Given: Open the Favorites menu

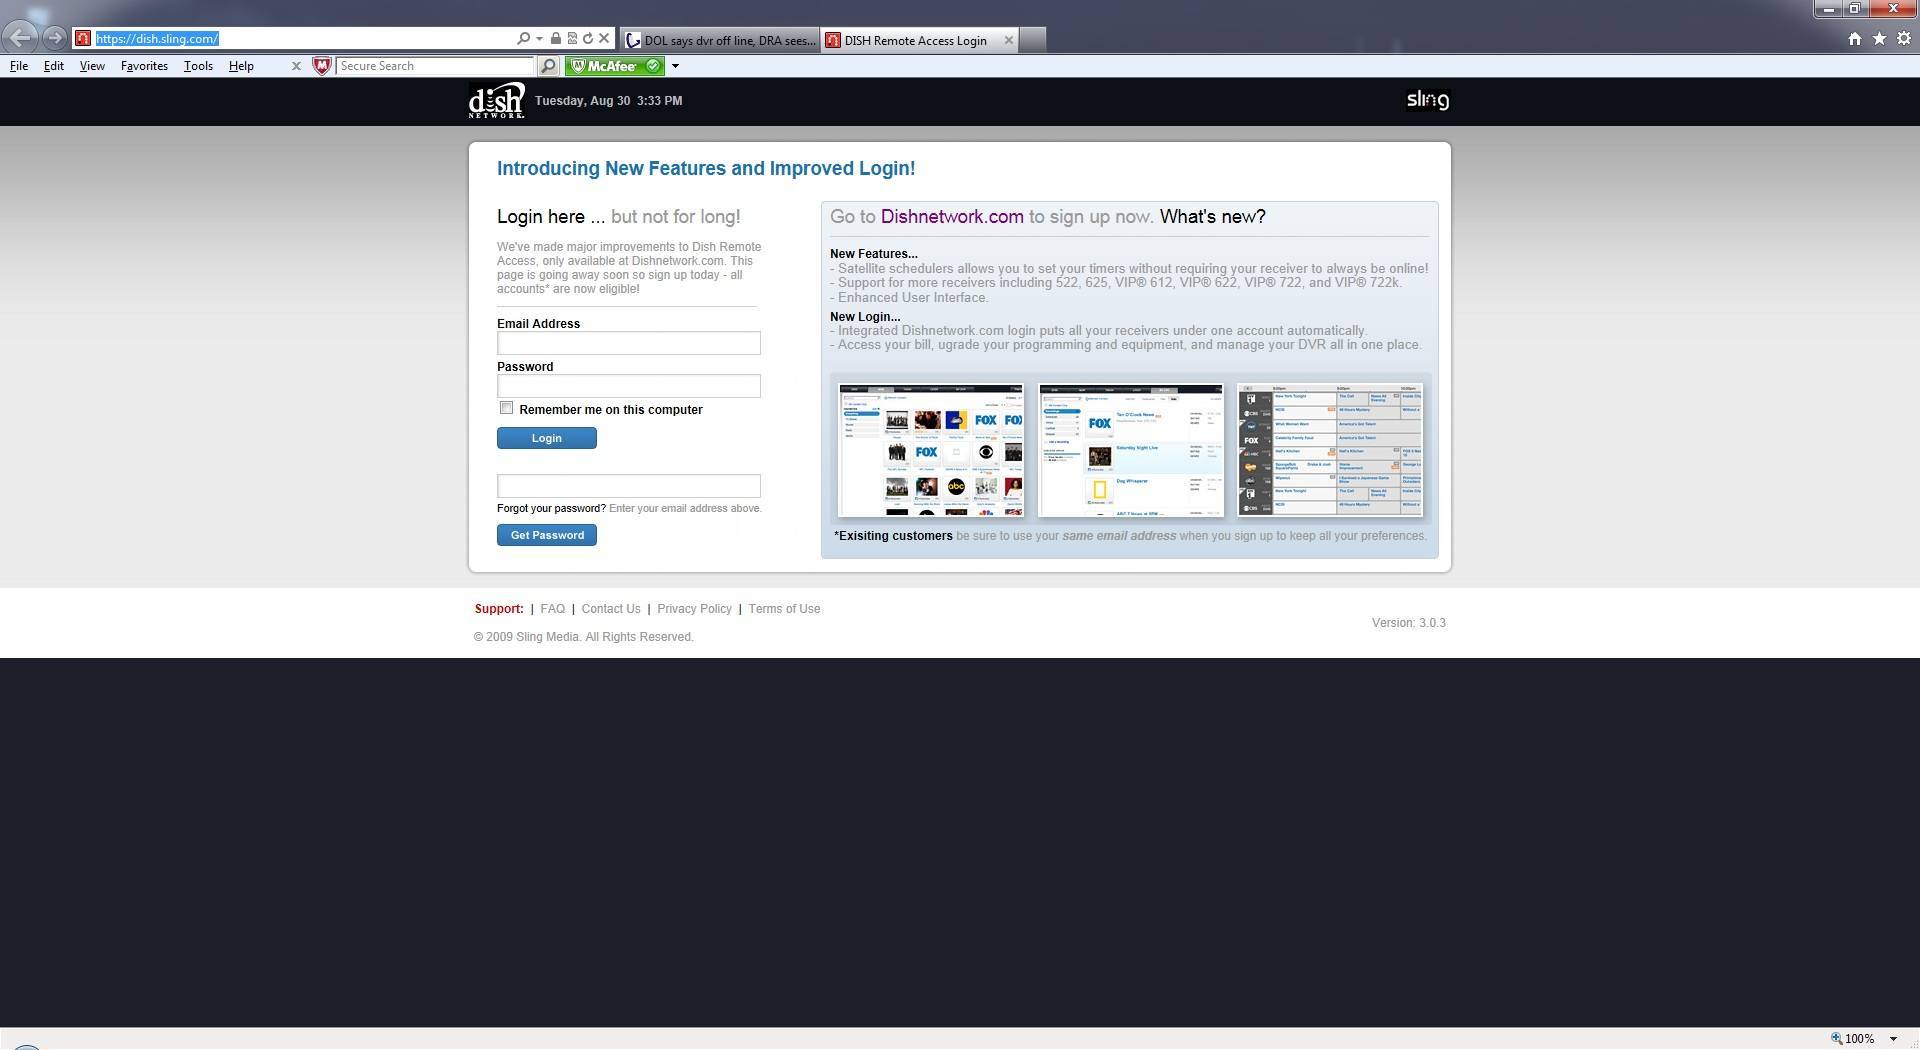Looking at the screenshot, I should pos(144,66).
